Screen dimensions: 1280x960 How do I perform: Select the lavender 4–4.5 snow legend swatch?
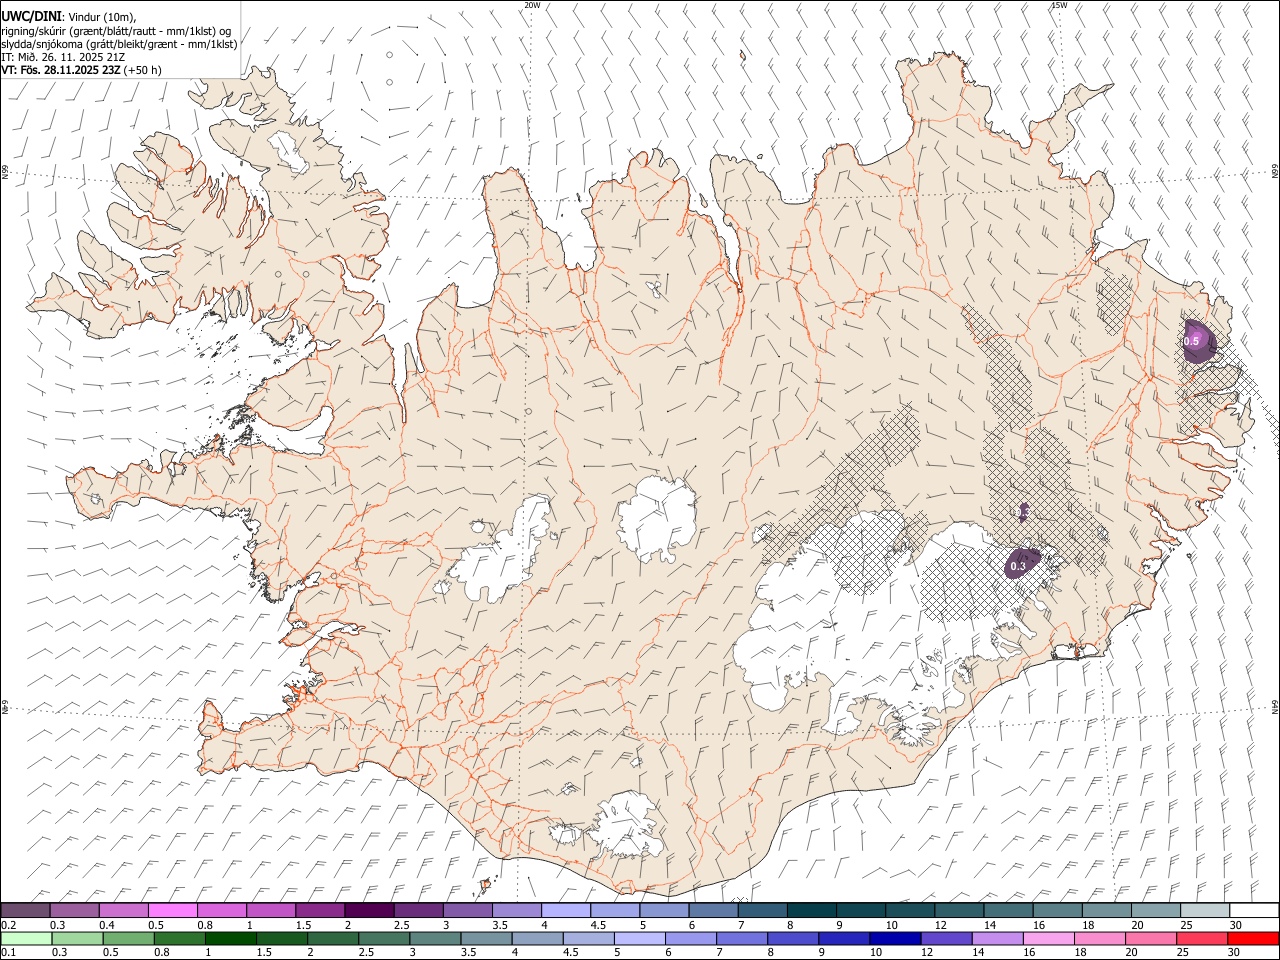pos(565,910)
